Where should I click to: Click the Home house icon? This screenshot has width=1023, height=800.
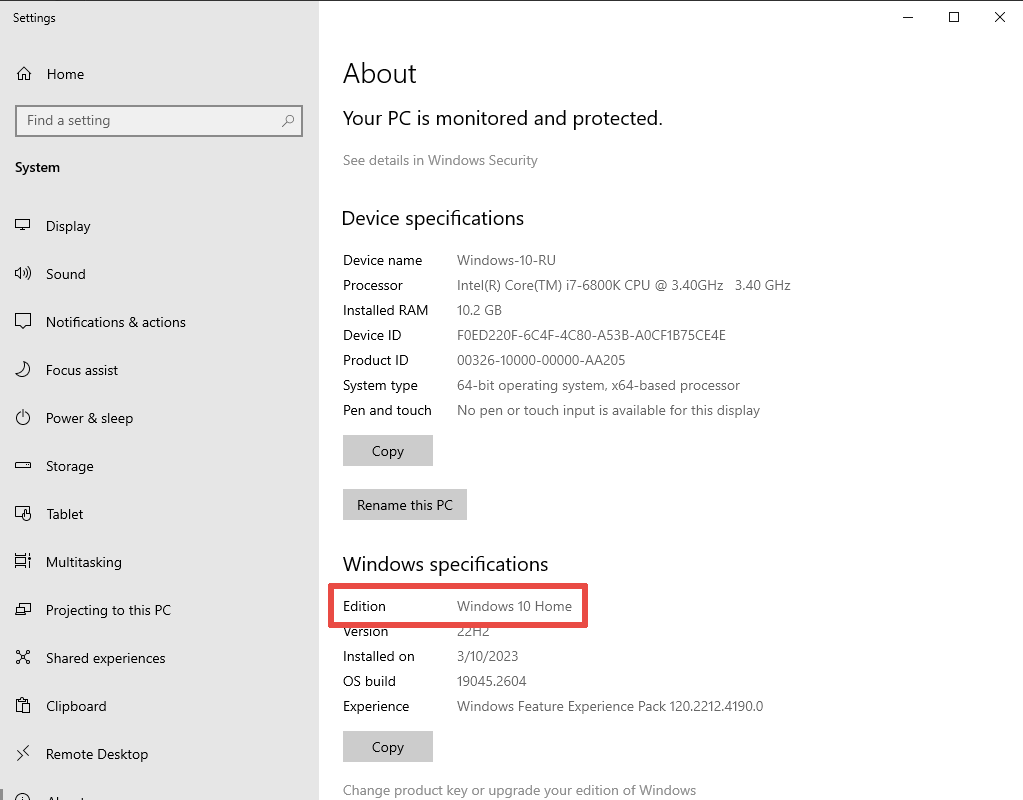pyautogui.click(x=24, y=74)
